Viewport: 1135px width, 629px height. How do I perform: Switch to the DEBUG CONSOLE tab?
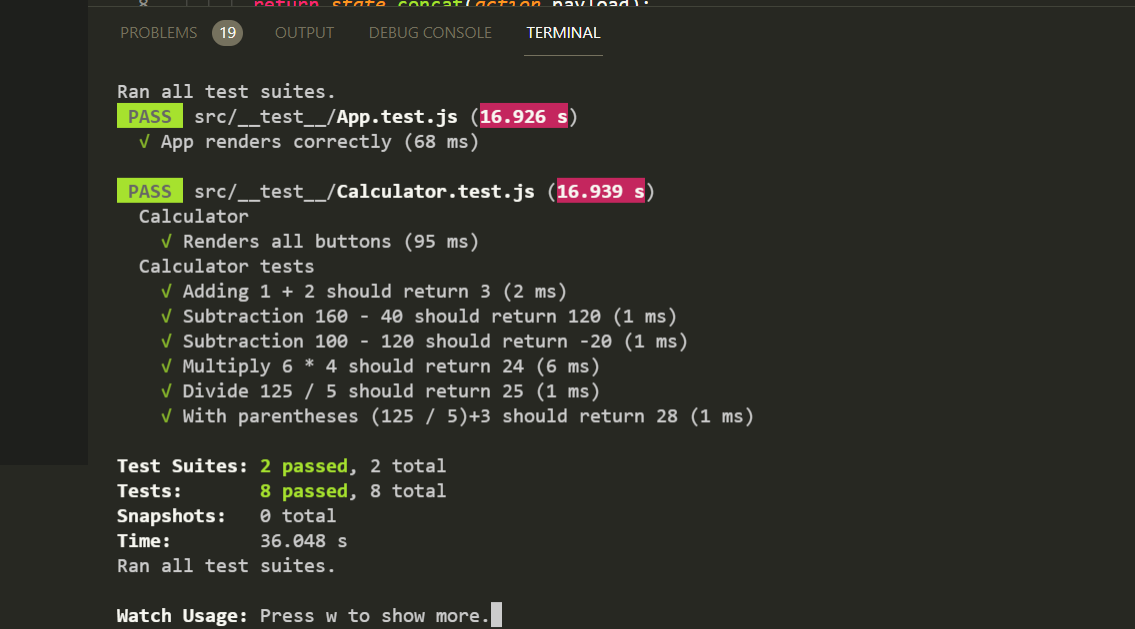click(x=430, y=32)
